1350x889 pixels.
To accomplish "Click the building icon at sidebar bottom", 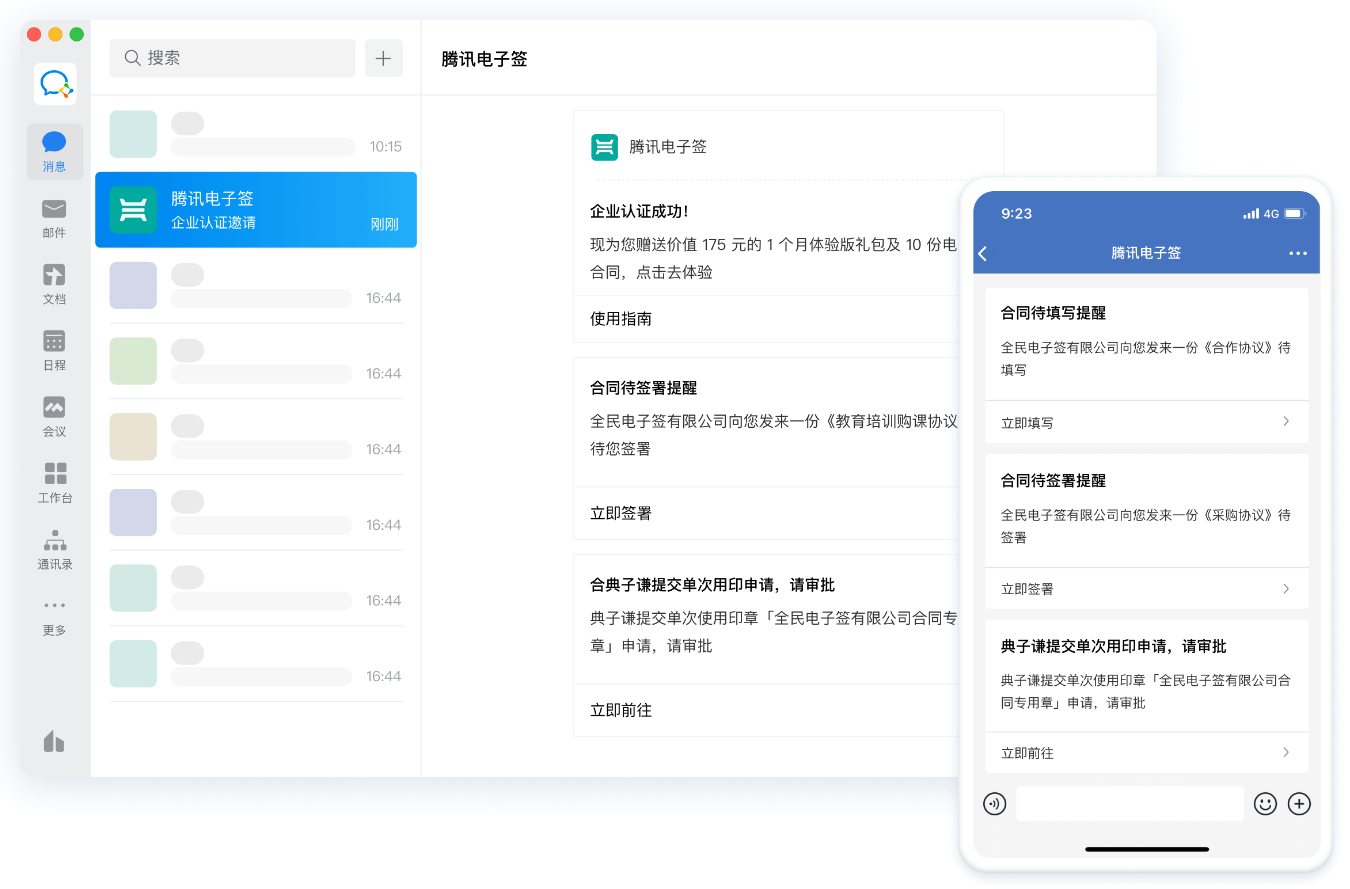I will coord(54,741).
